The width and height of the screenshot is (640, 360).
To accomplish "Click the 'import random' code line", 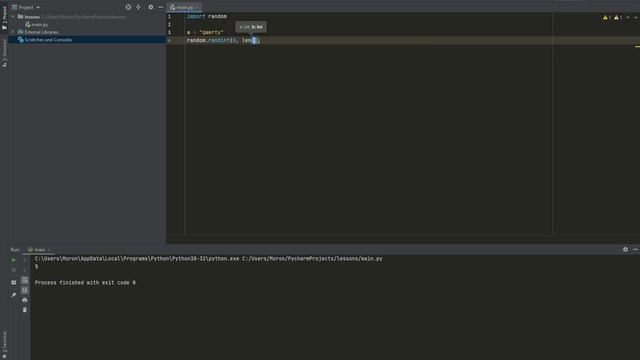I will coord(207,16).
